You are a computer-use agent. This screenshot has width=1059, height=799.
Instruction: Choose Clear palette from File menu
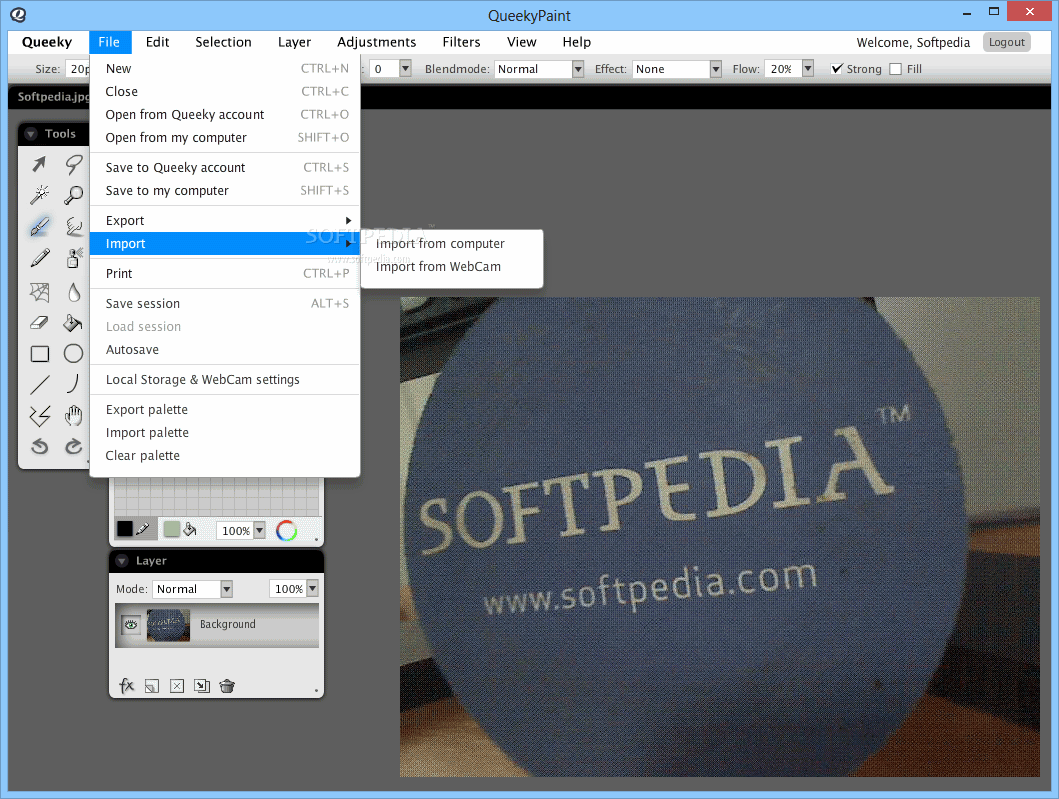(x=224, y=456)
